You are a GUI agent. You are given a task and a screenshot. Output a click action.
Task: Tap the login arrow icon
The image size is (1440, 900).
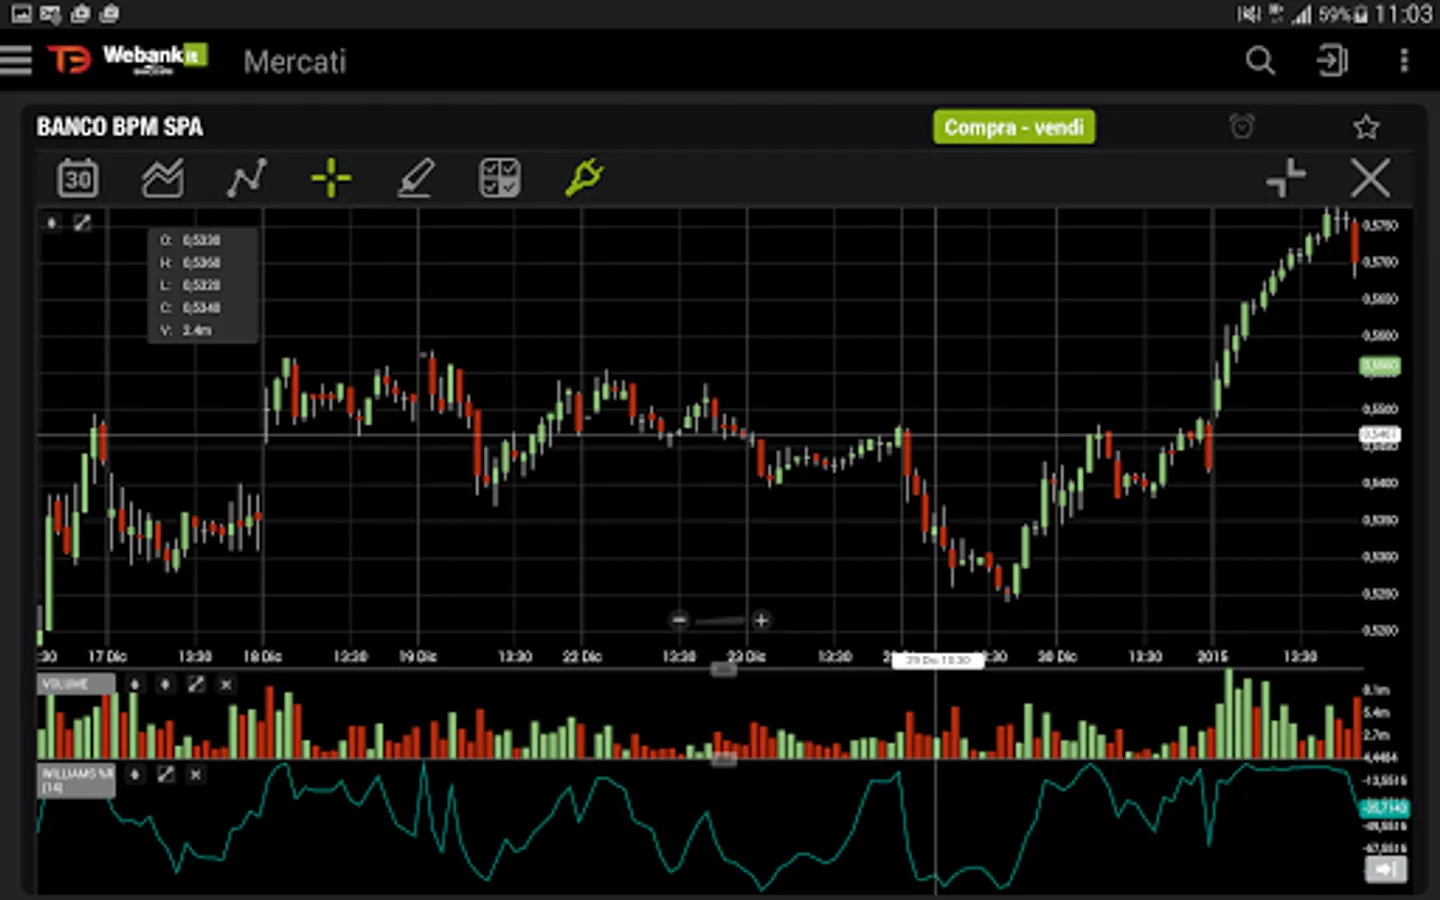coord(1332,61)
